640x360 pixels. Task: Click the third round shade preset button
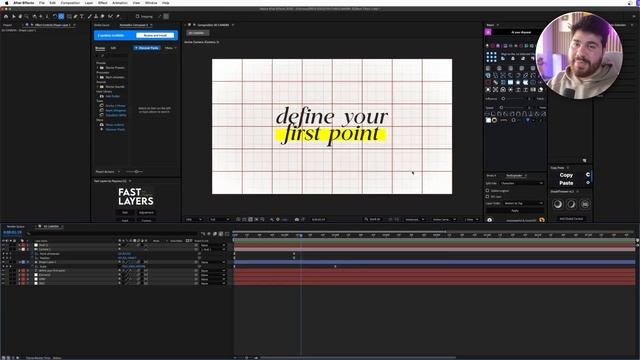(585, 204)
